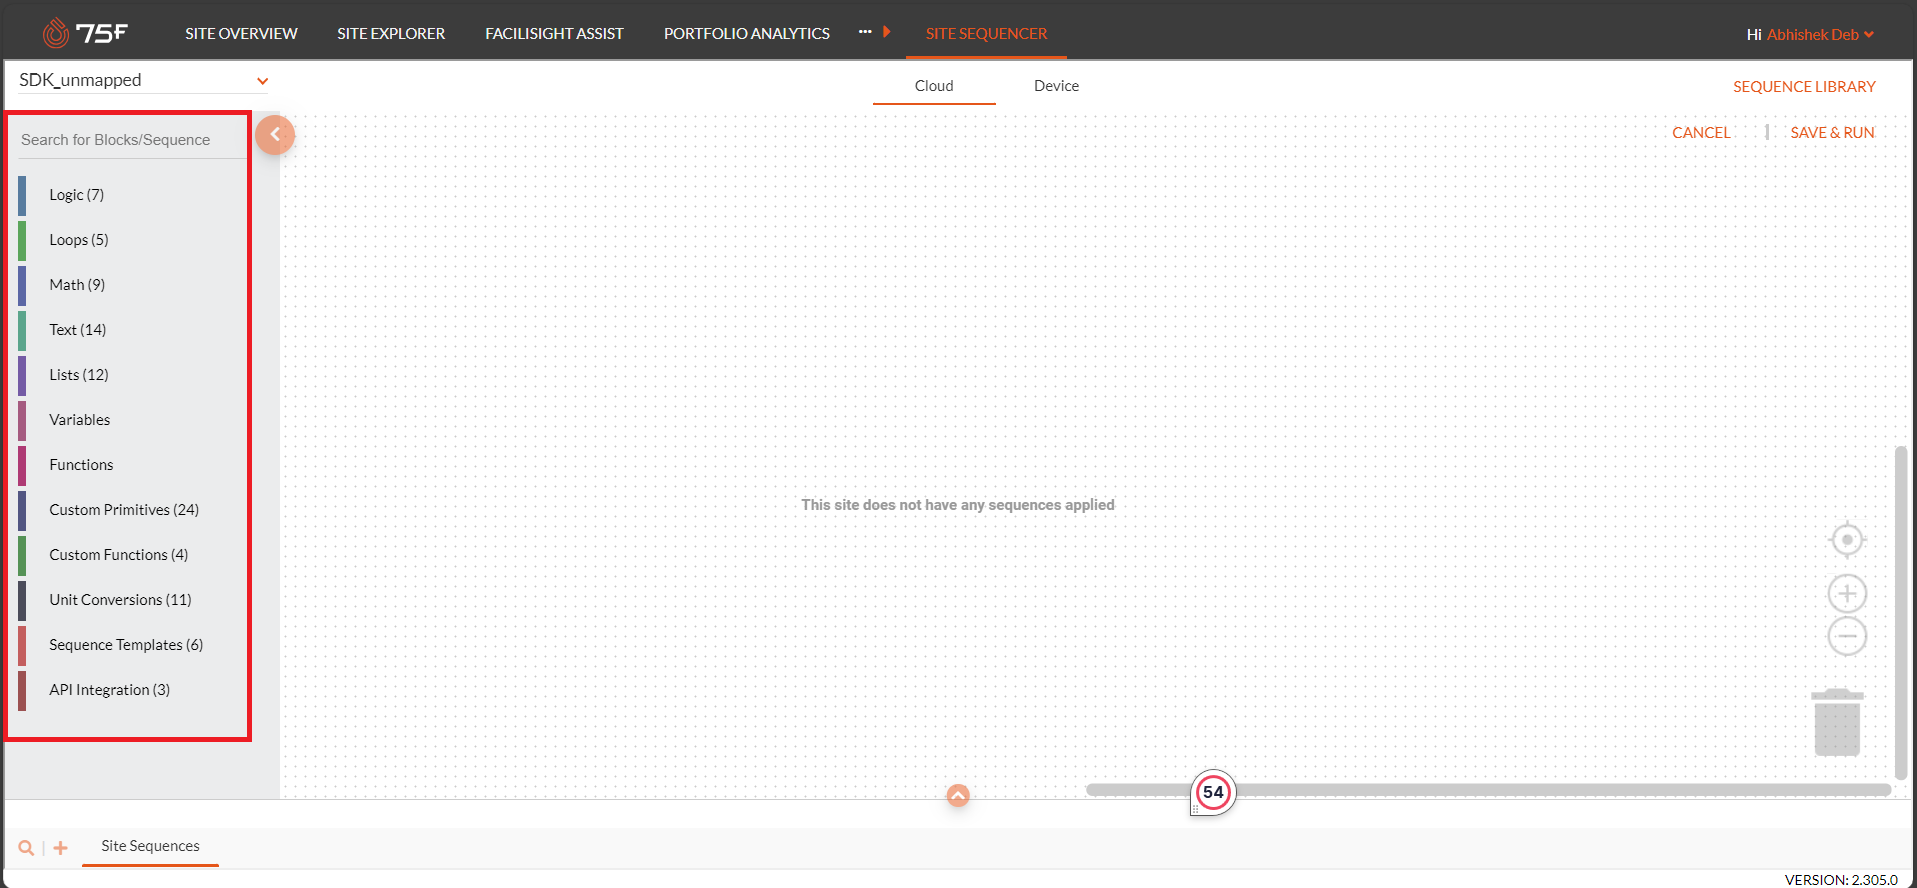Click the 75F logo icon
Screen dimensions: 1917x888
[57, 33]
